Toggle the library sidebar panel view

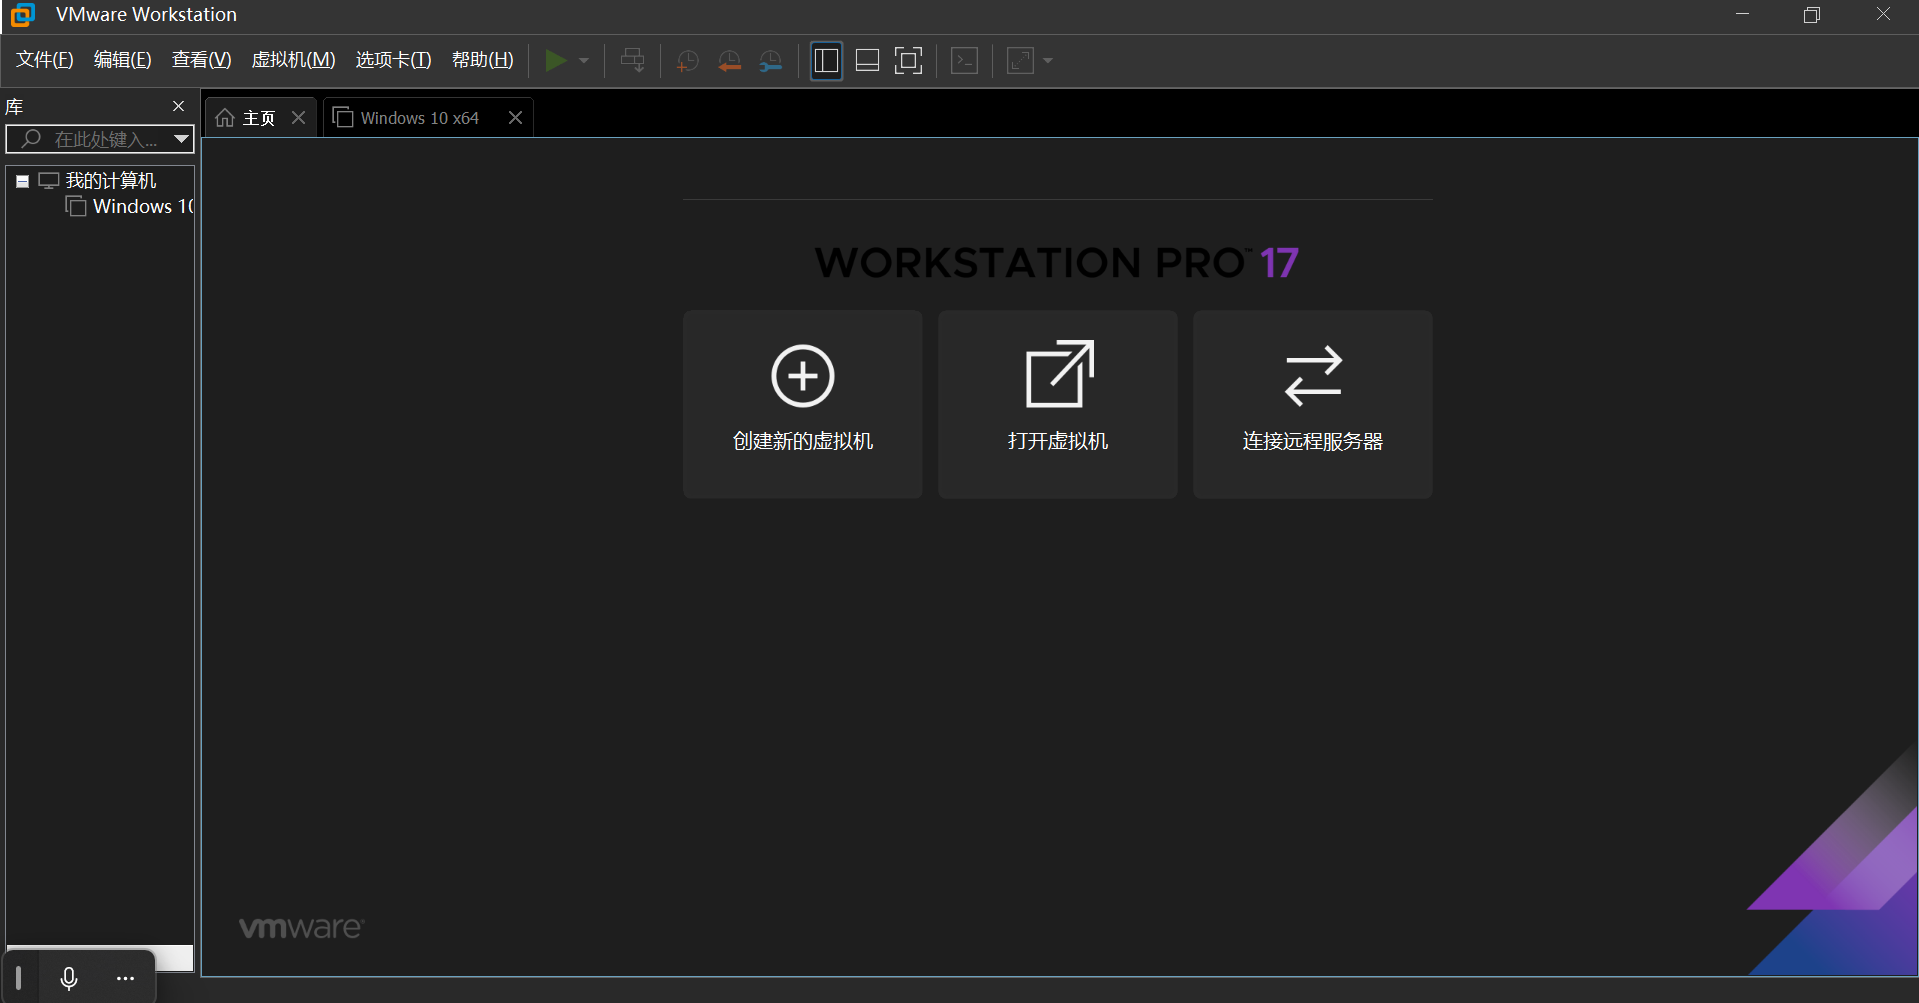[x=826, y=61]
